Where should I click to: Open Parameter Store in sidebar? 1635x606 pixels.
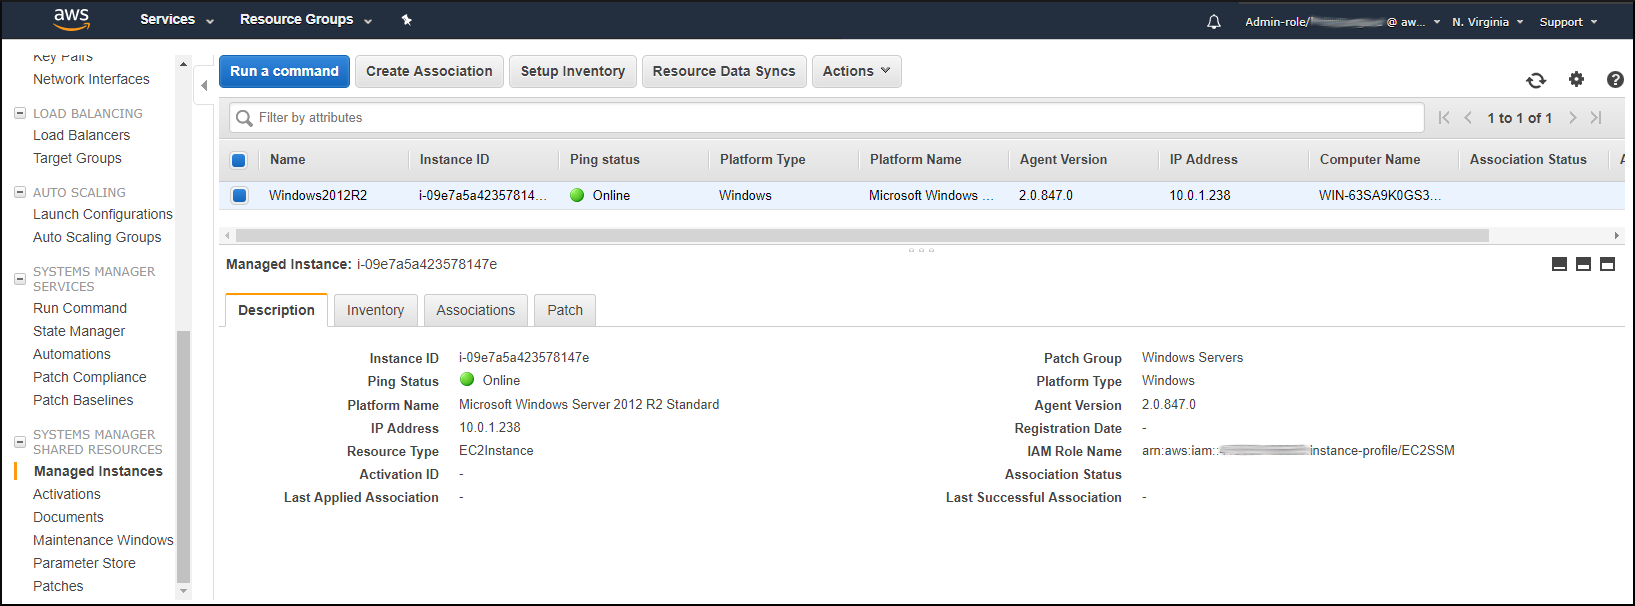(84, 563)
